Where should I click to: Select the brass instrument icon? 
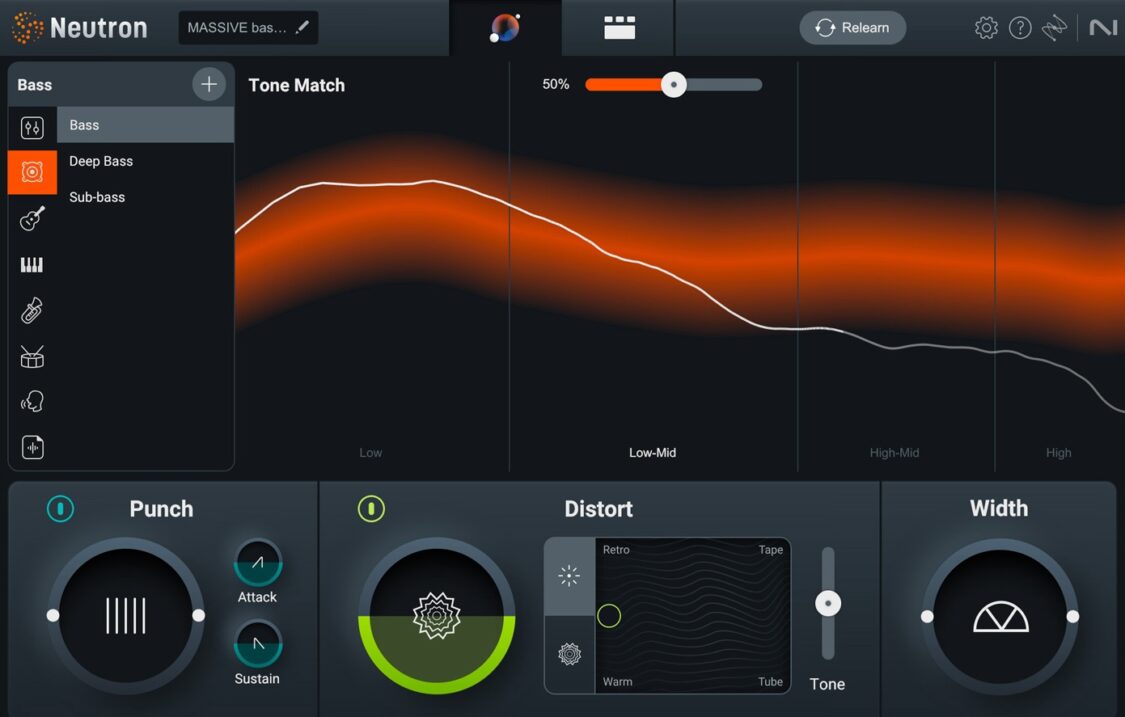coord(31,310)
